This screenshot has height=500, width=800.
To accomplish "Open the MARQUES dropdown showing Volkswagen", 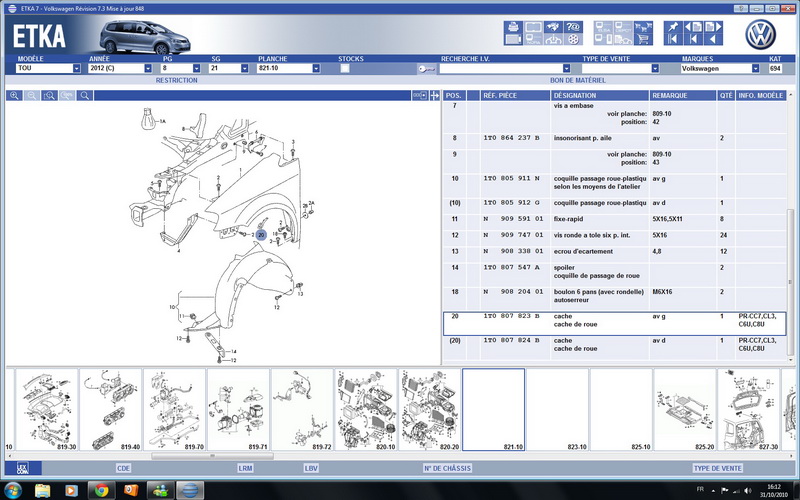I will (x=756, y=68).
